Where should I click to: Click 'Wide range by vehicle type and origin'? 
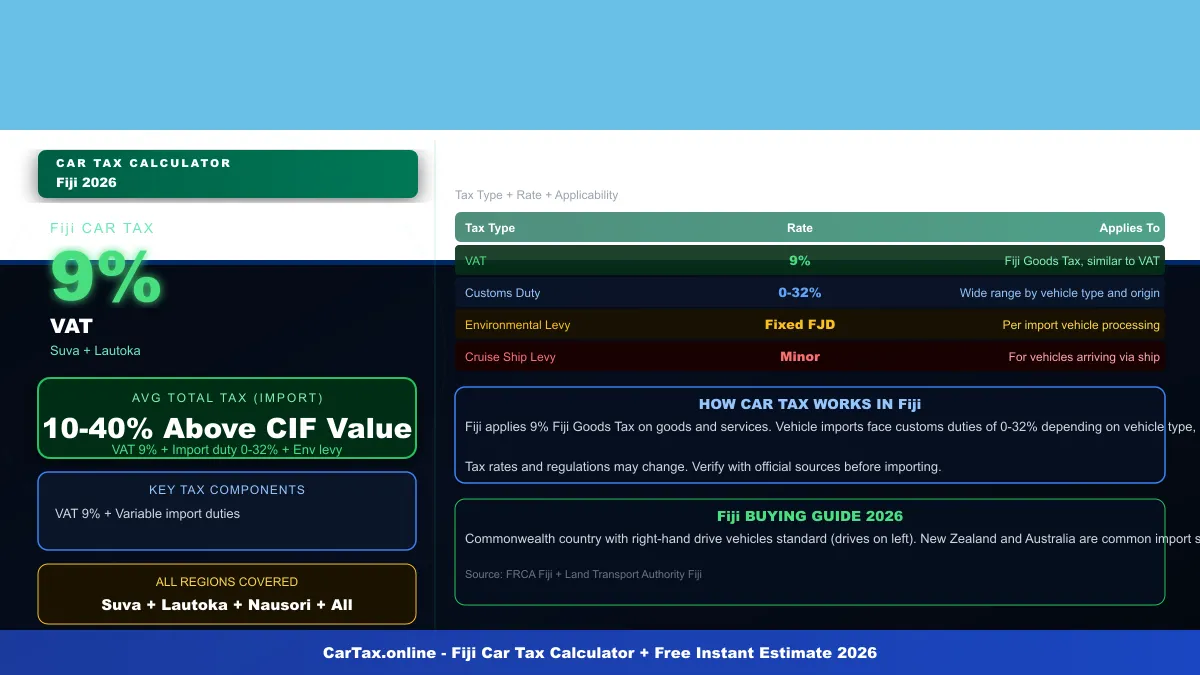[x=1060, y=293]
